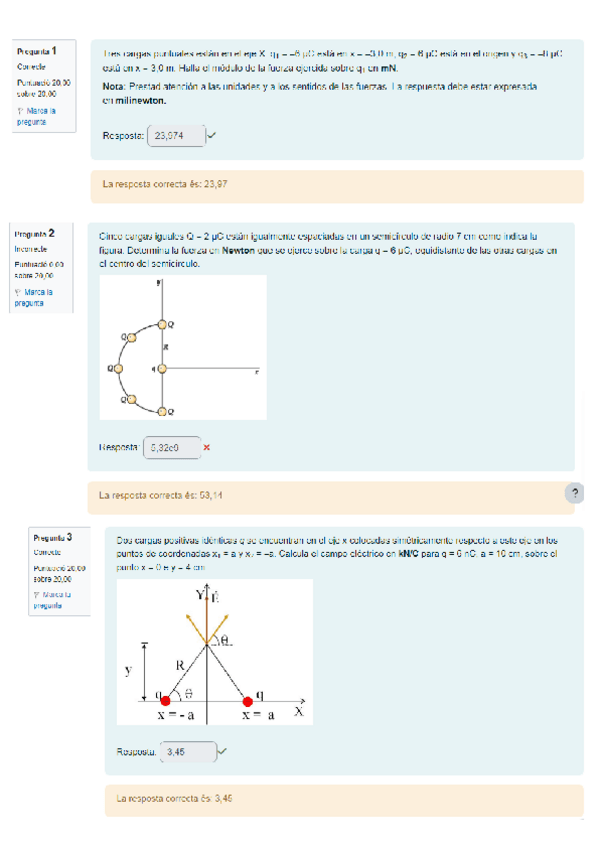This screenshot has height=848, width=600.
Task: Click the Resposta field containing 5,32e0
Action: pyautogui.click(x=171, y=448)
